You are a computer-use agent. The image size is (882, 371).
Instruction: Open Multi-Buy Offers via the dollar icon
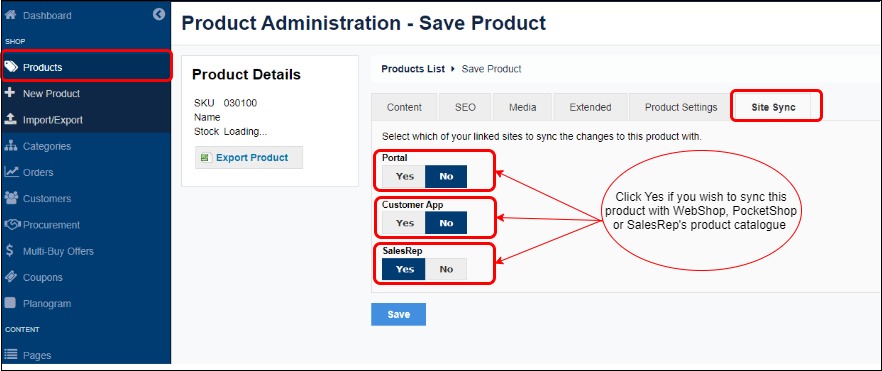[10, 251]
